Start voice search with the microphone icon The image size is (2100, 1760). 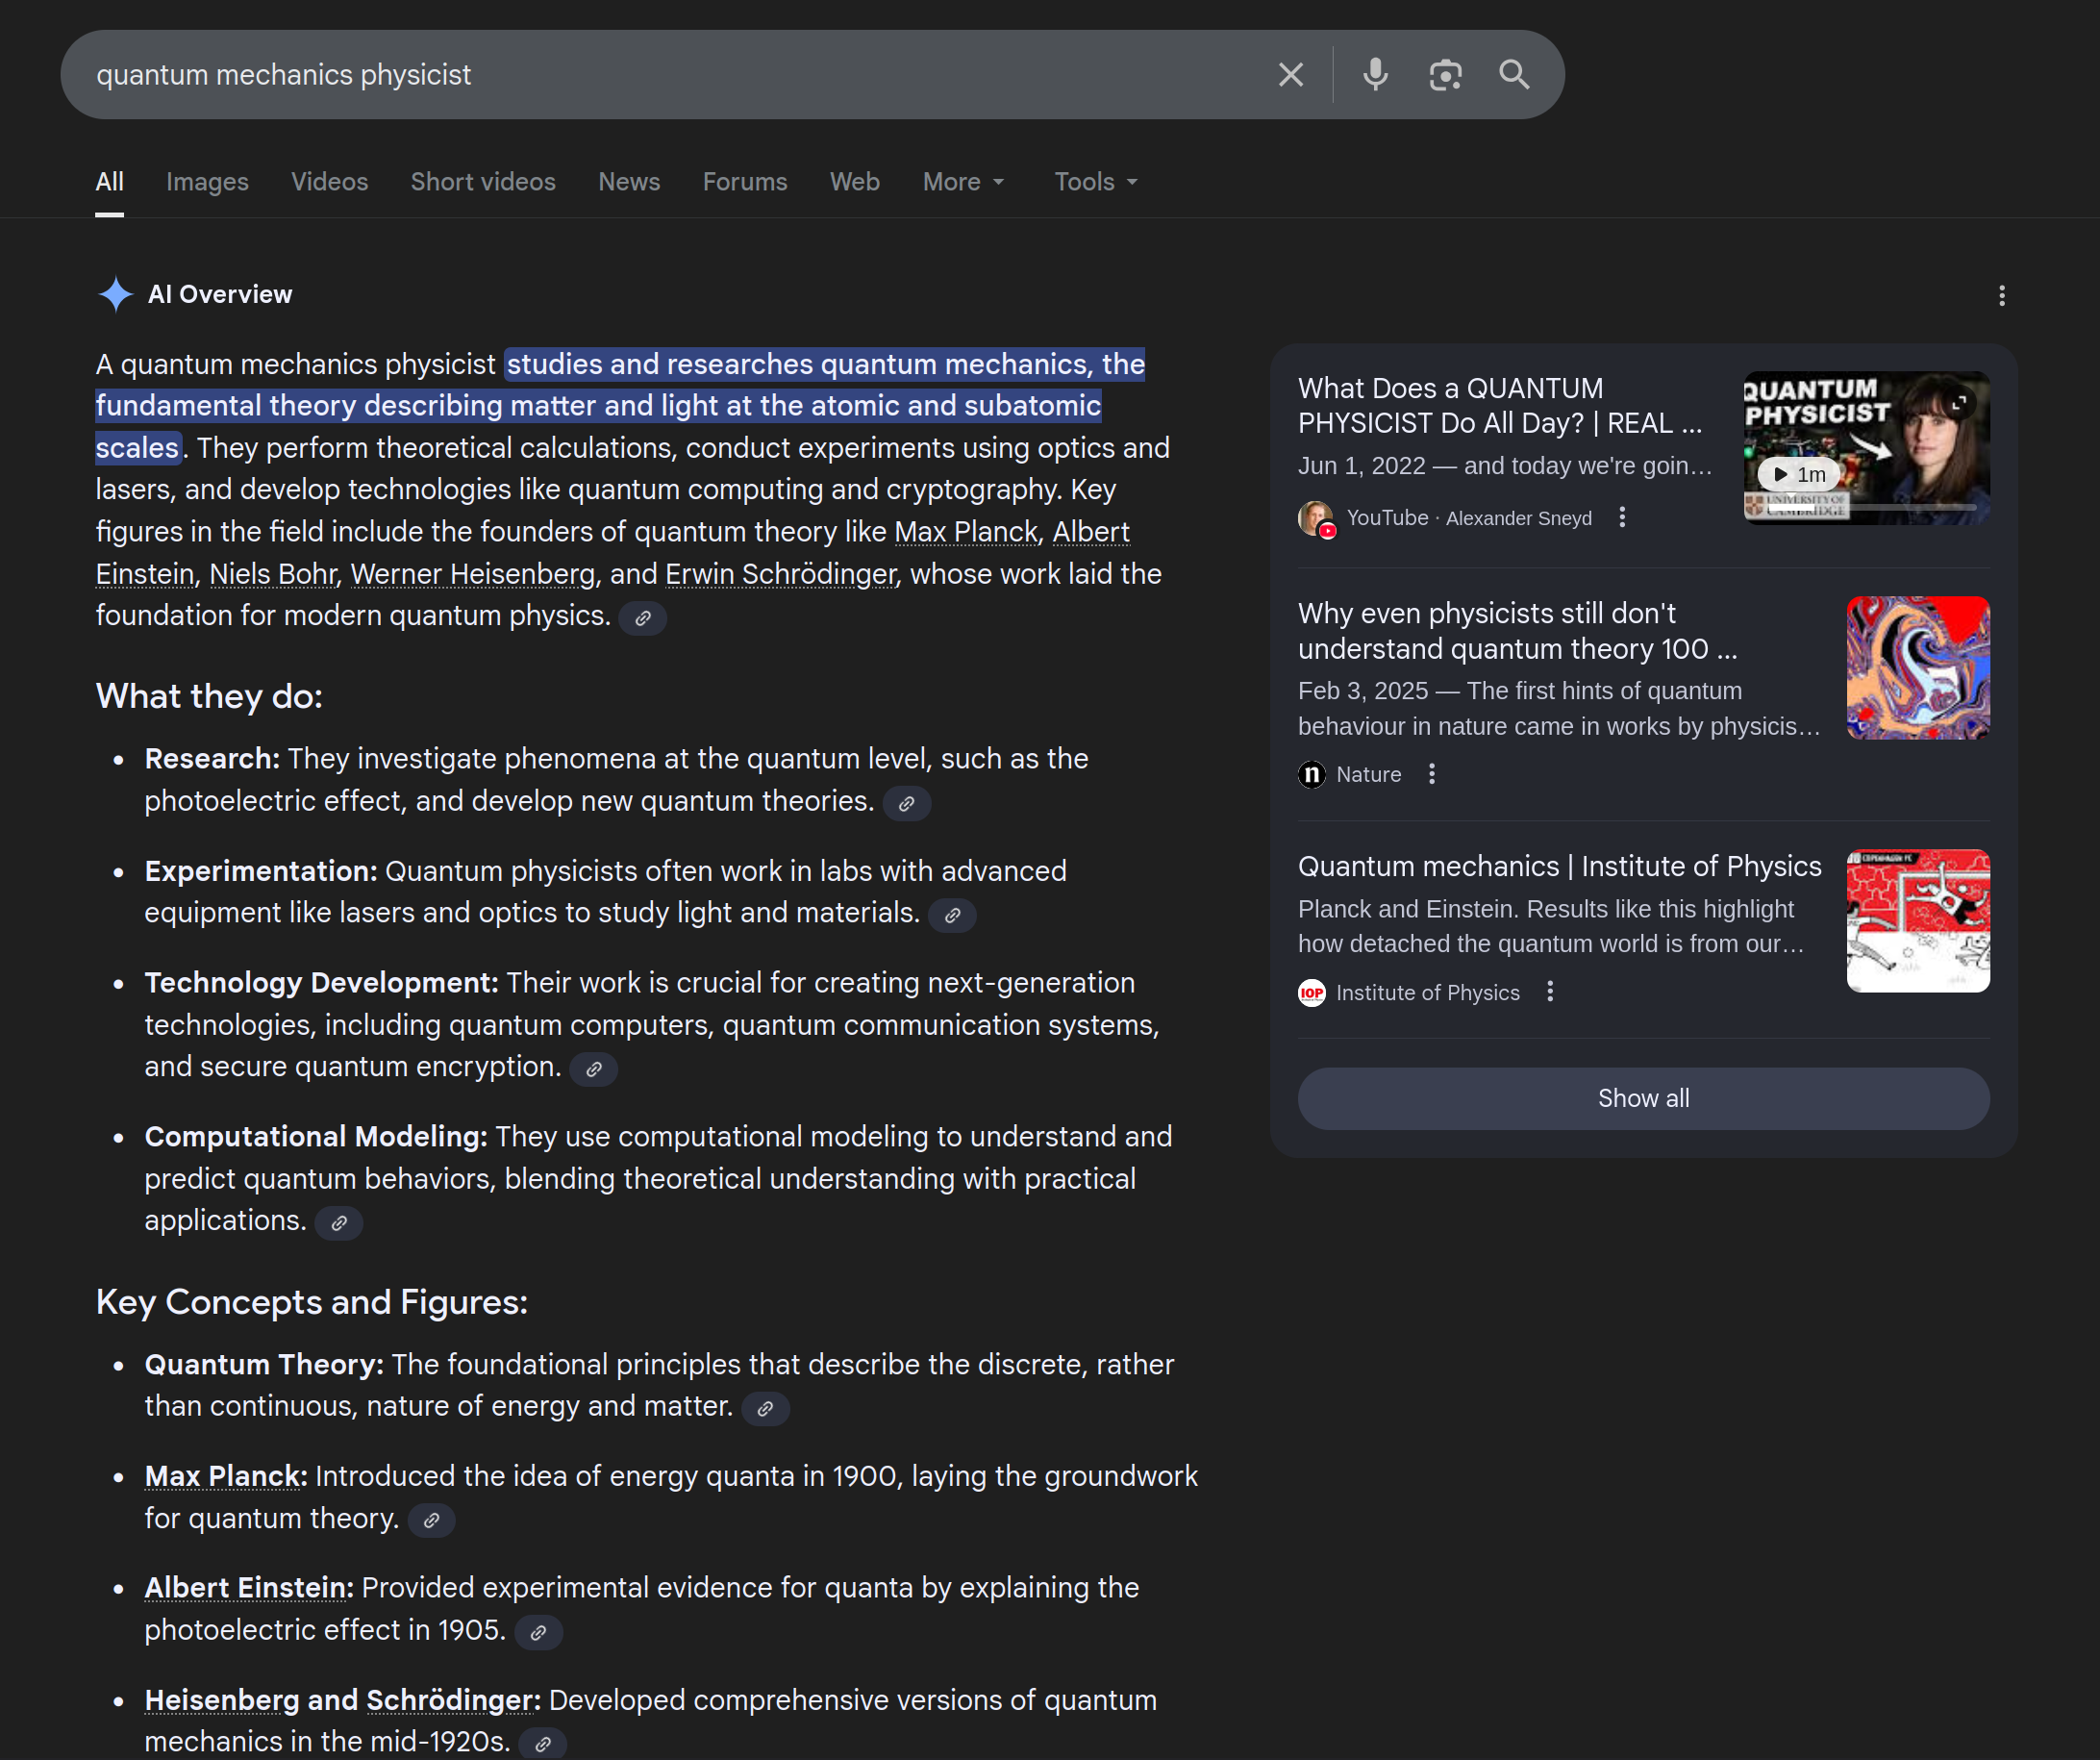point(1375,75)
